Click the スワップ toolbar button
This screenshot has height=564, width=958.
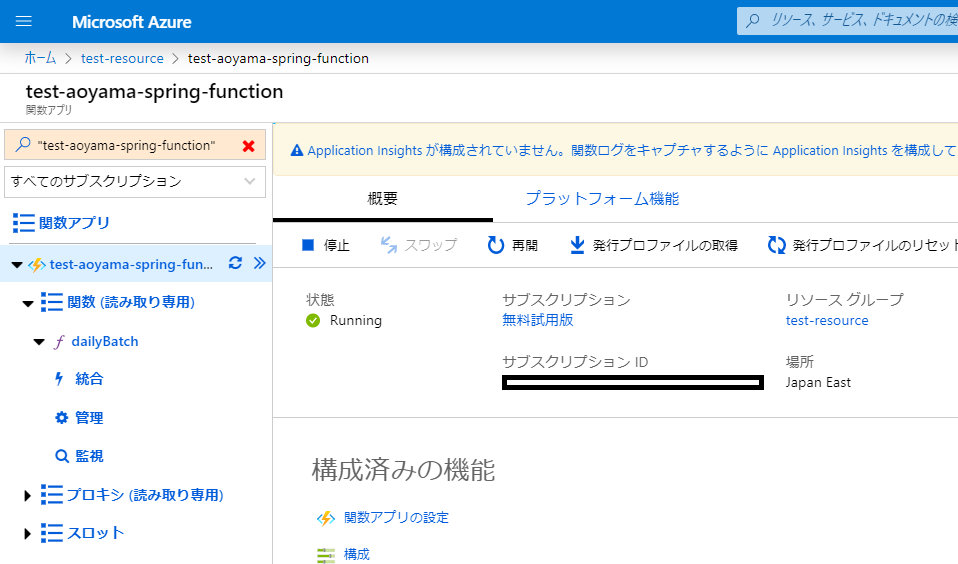click(419, 245)
